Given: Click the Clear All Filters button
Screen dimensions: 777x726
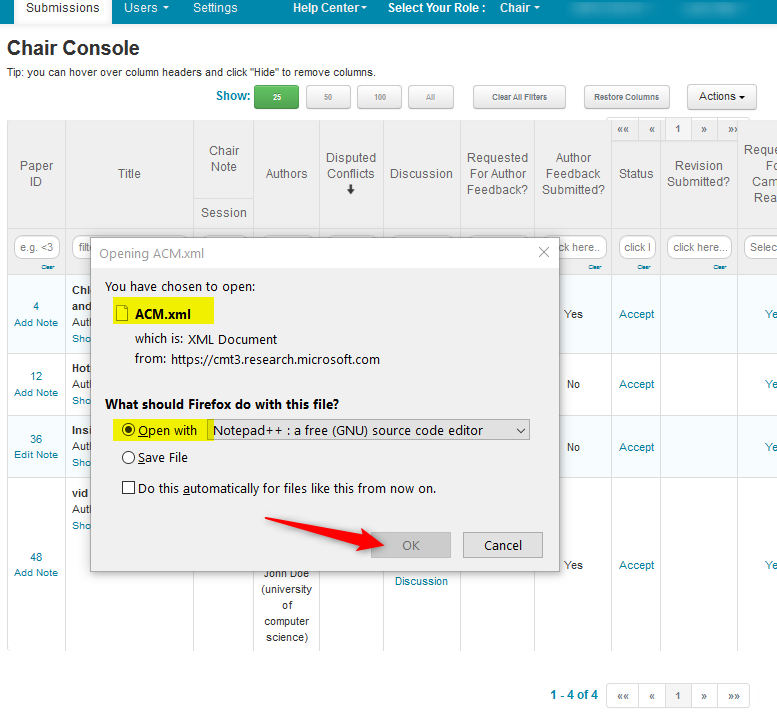Looking at the screenshot, I should (x=519, y=97).
